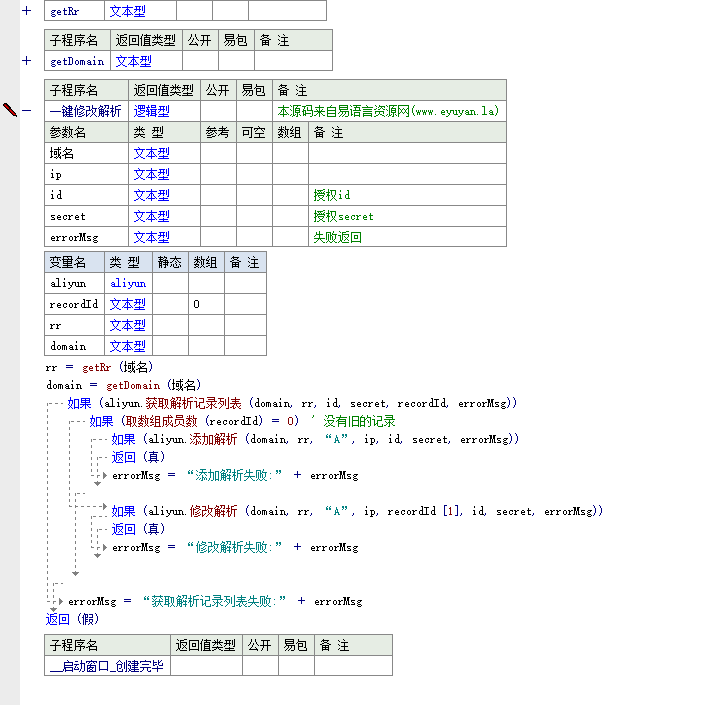Click 参考 cell of 域名 parameter
This screenshot has height=705, width=708.
(219, 153)
